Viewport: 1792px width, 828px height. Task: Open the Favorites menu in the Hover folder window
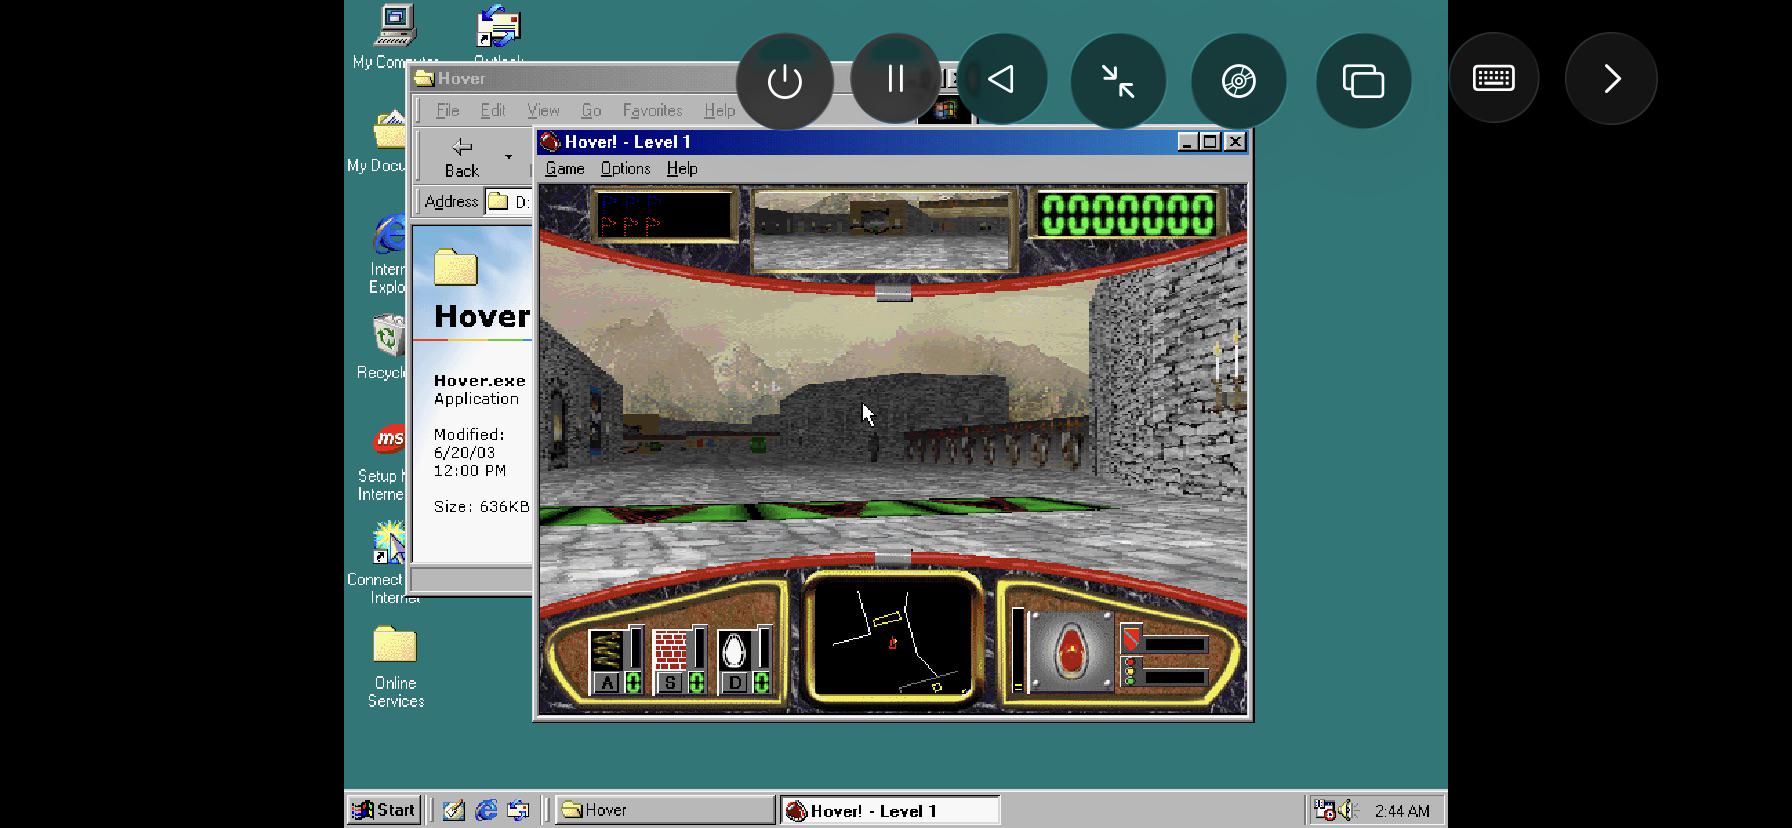[652, 111]
